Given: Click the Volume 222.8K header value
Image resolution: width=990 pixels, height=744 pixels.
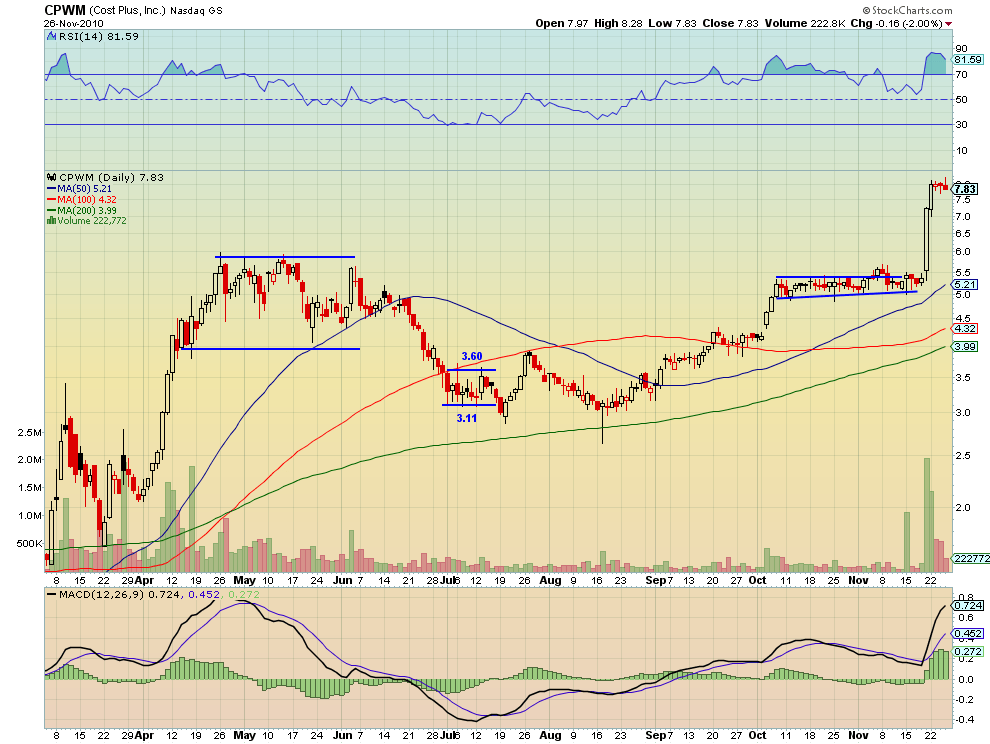Looking at the screenshot, I should pyautogui.click(x=805, y=23).
